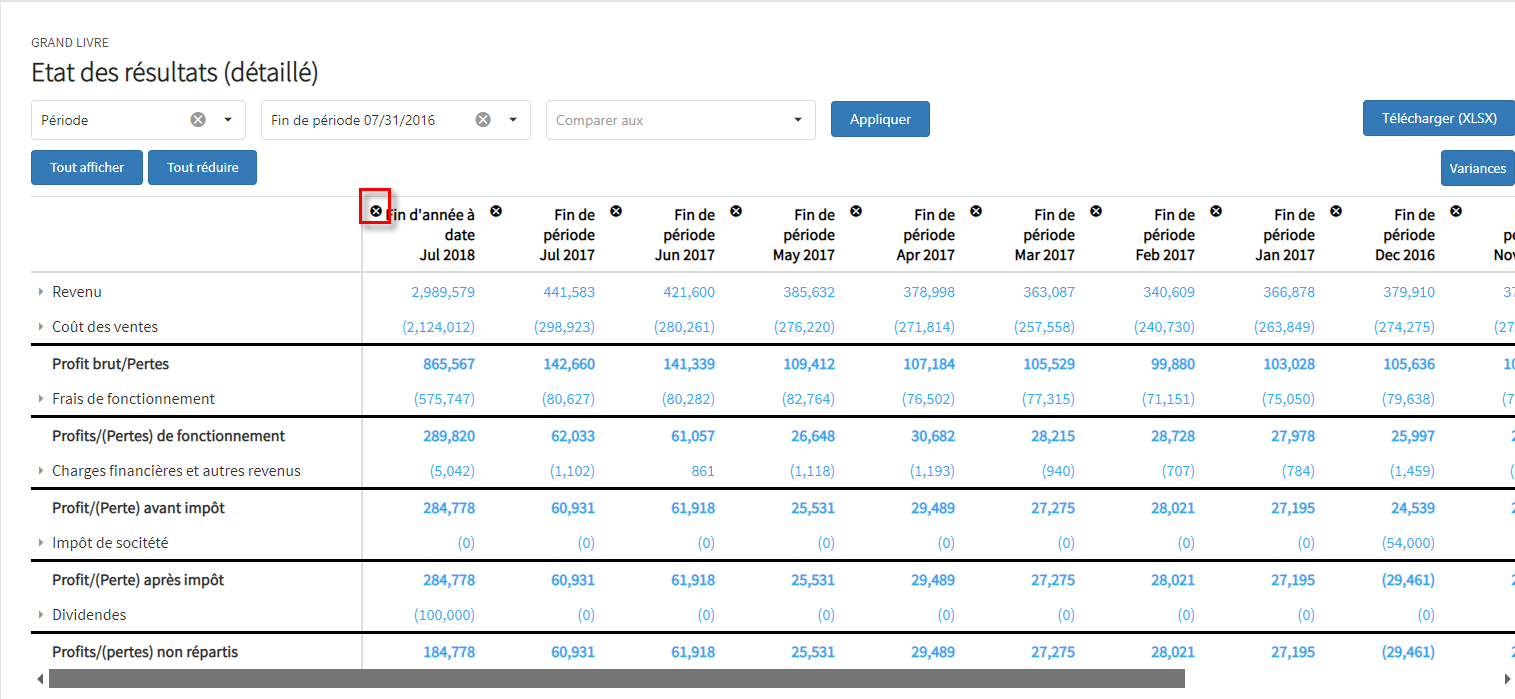The width and height of the screenshot is (1515, 699).
Task: Remove the Jul 2018 year-to-date column
Action: coord(376,211)
